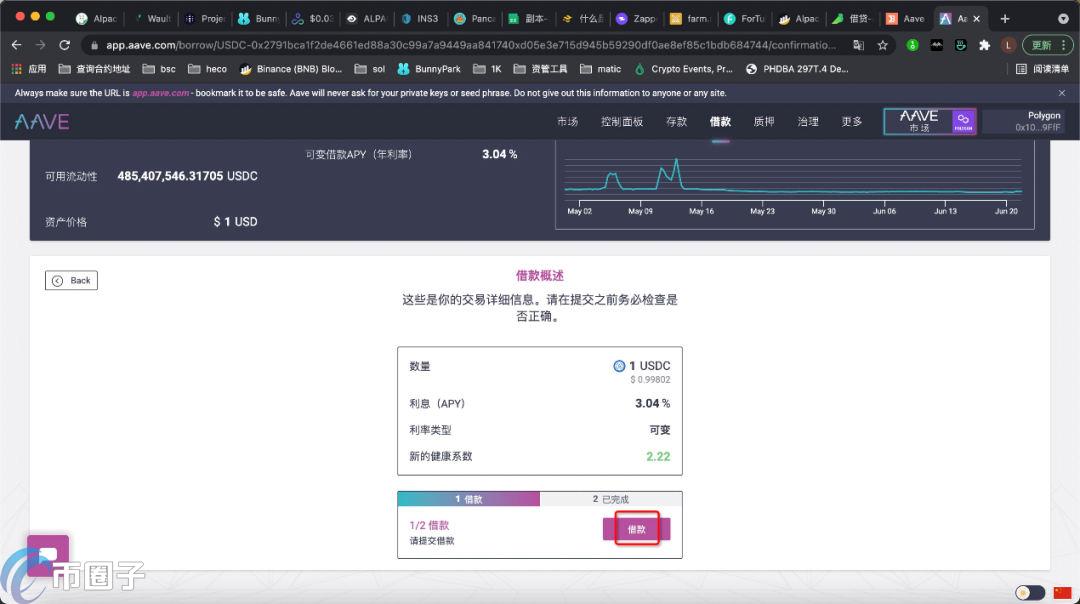Screen dimensions: 1080x604
Task: Open the chat support bubble icon
Action: (x=48, y=554)
